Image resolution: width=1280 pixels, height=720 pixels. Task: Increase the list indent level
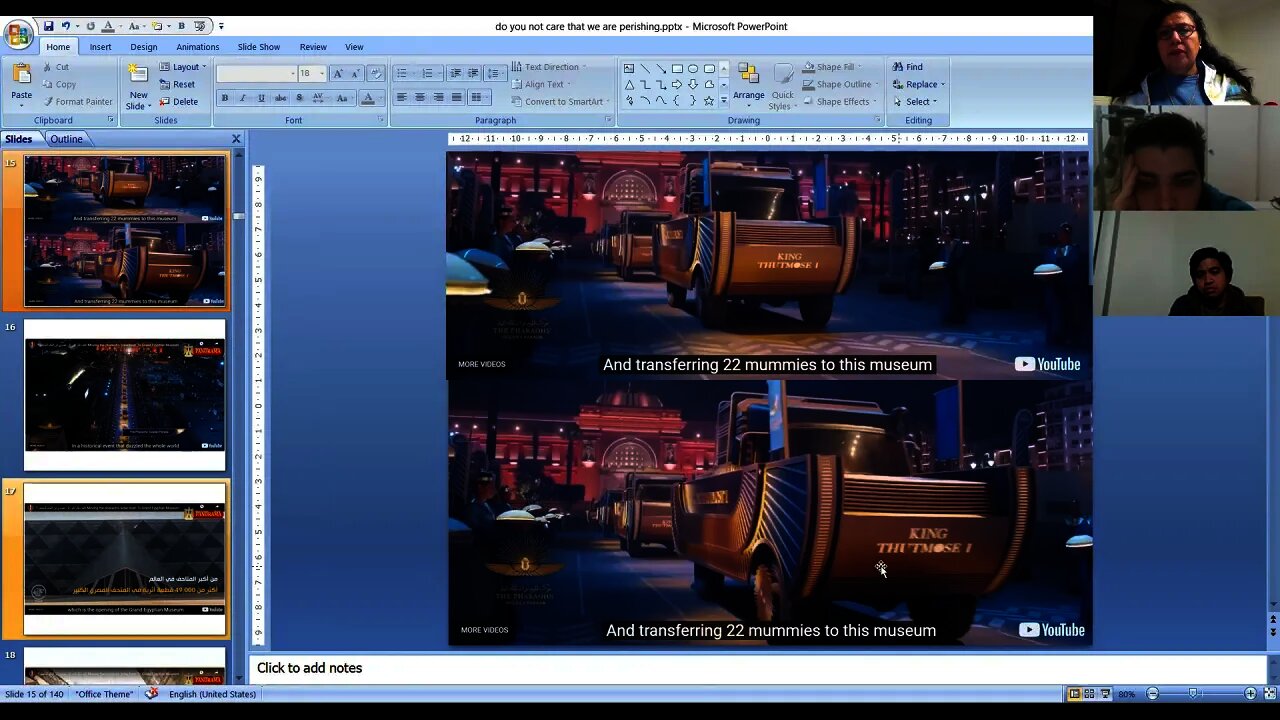474,74
